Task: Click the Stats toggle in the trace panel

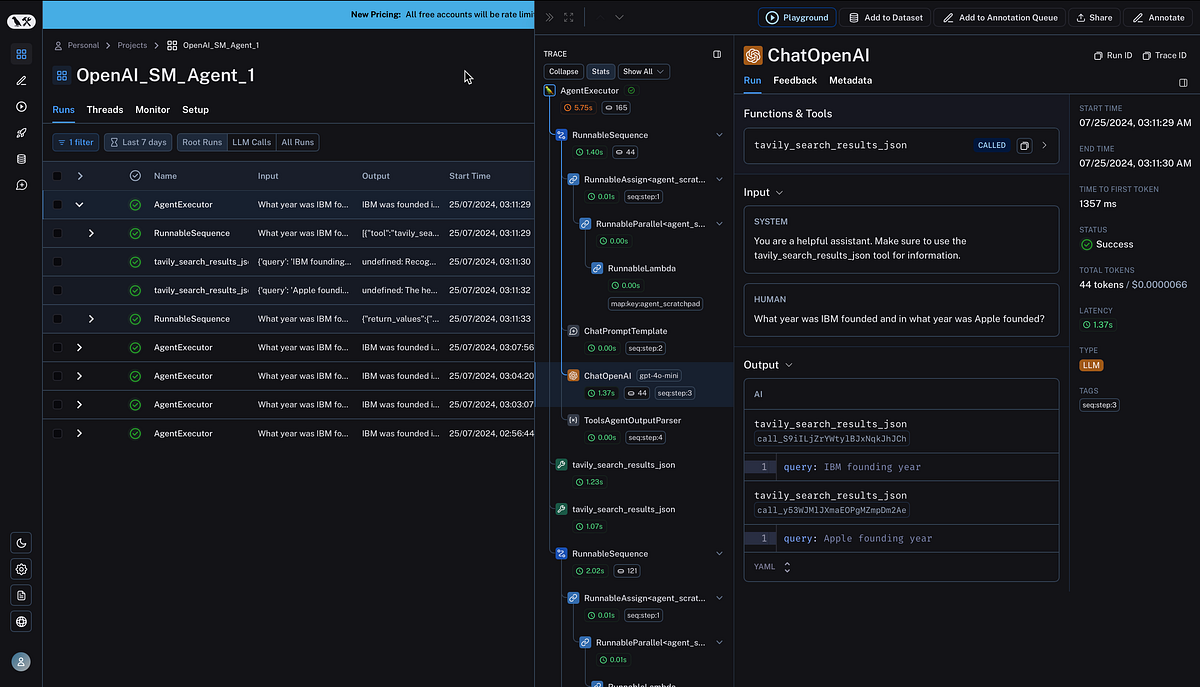Action: (600, 71)
